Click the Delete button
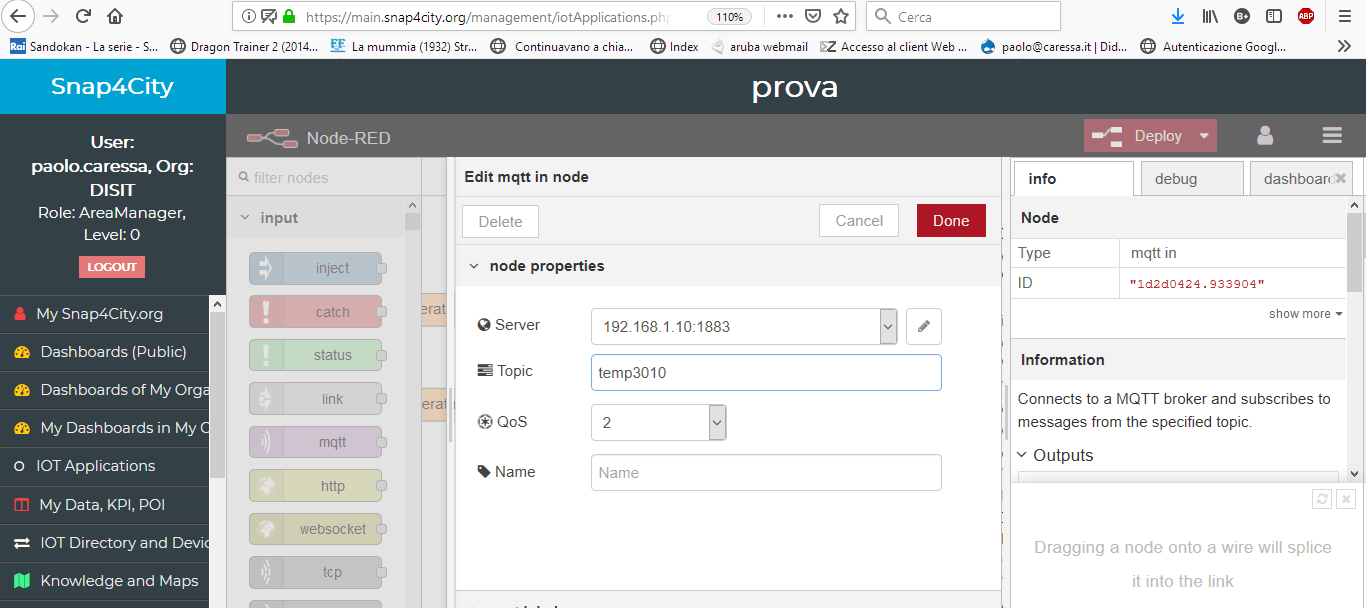This screenshot has width=1366, height=608. tap(500, 222)
